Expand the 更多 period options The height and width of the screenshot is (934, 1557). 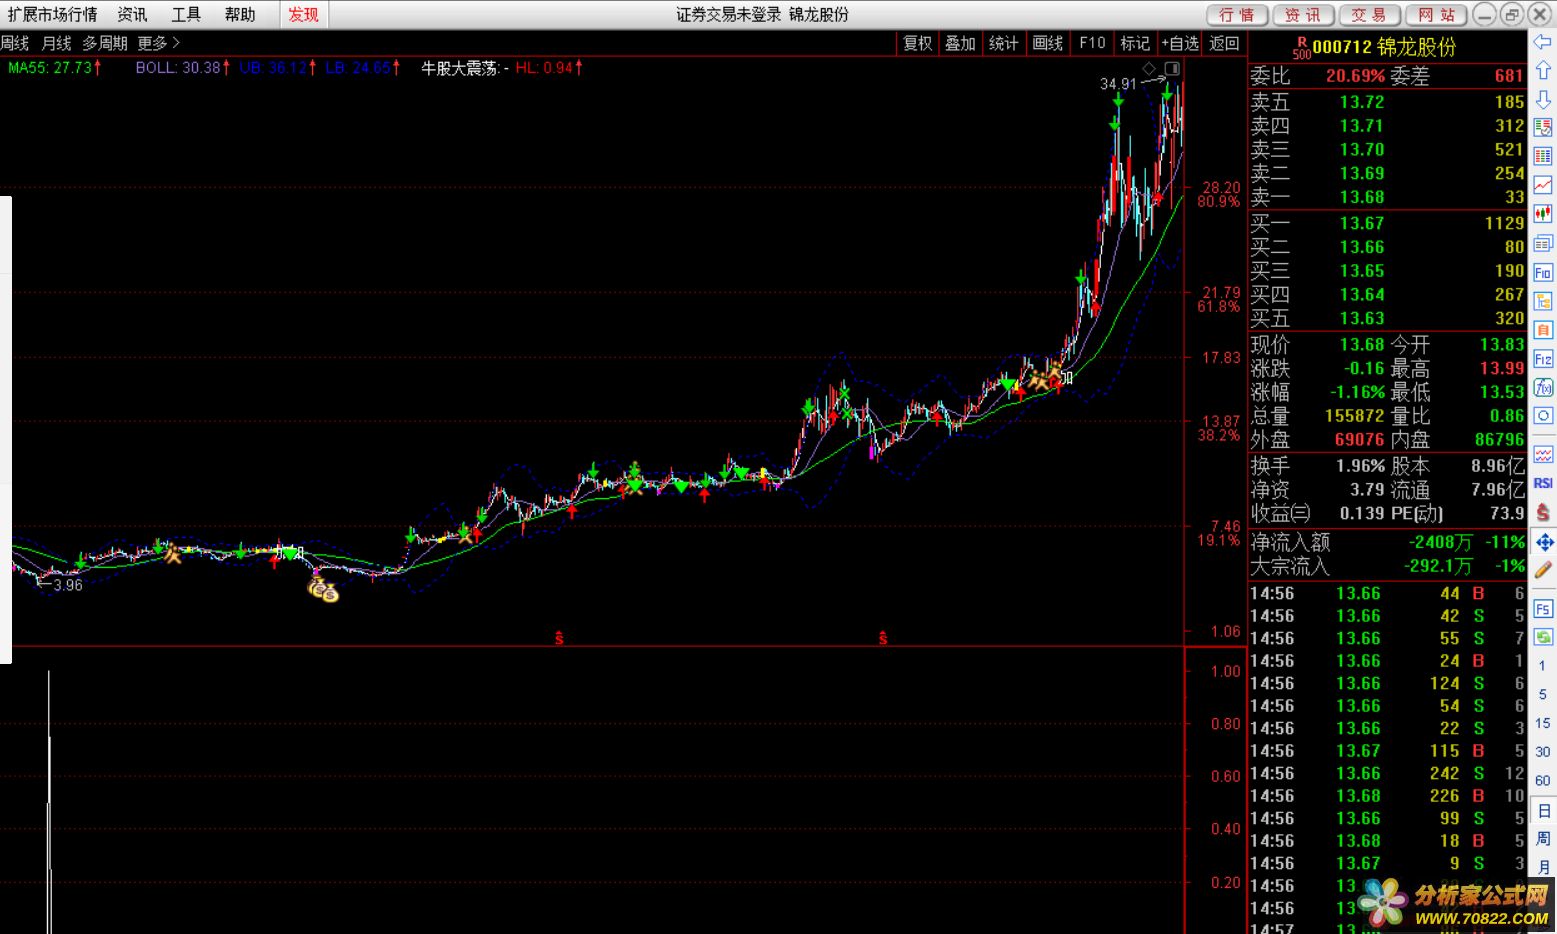pos(158,43)
